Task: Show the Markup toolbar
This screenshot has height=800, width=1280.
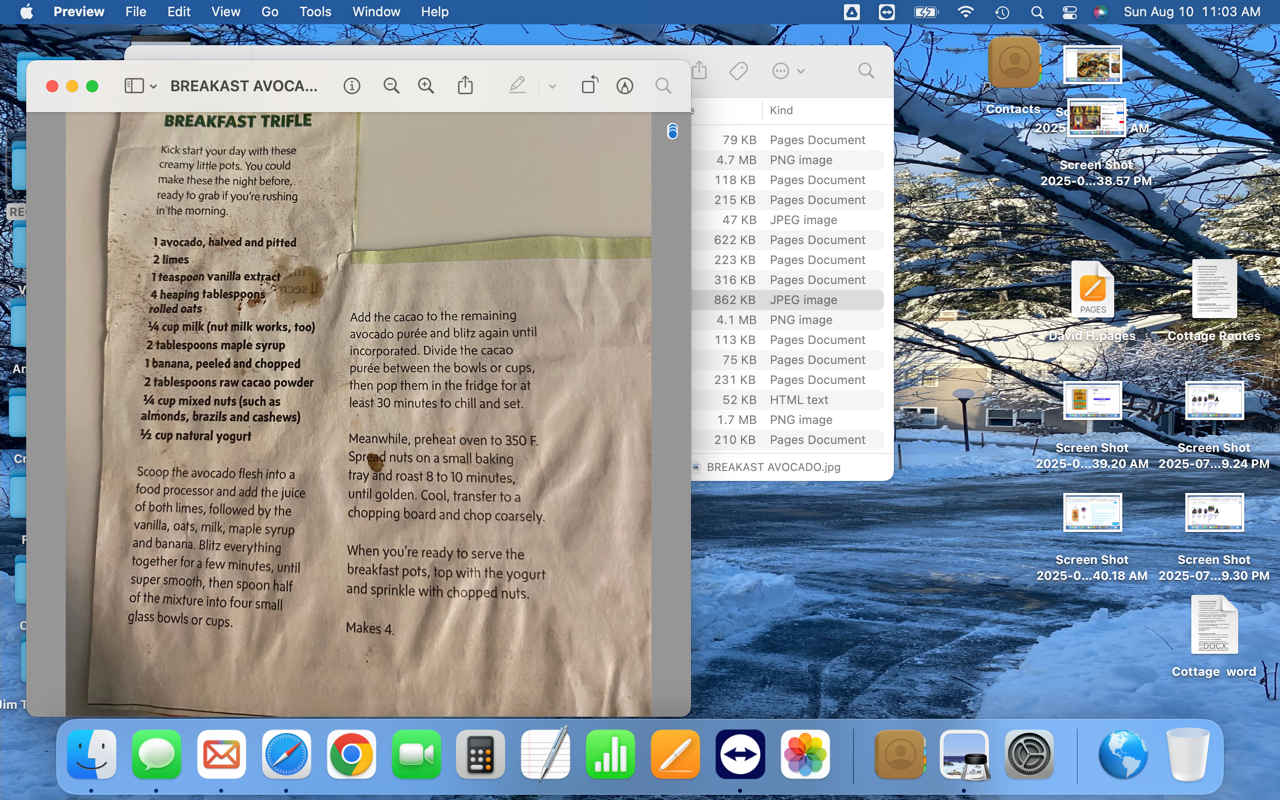Action: click(625, 86)
